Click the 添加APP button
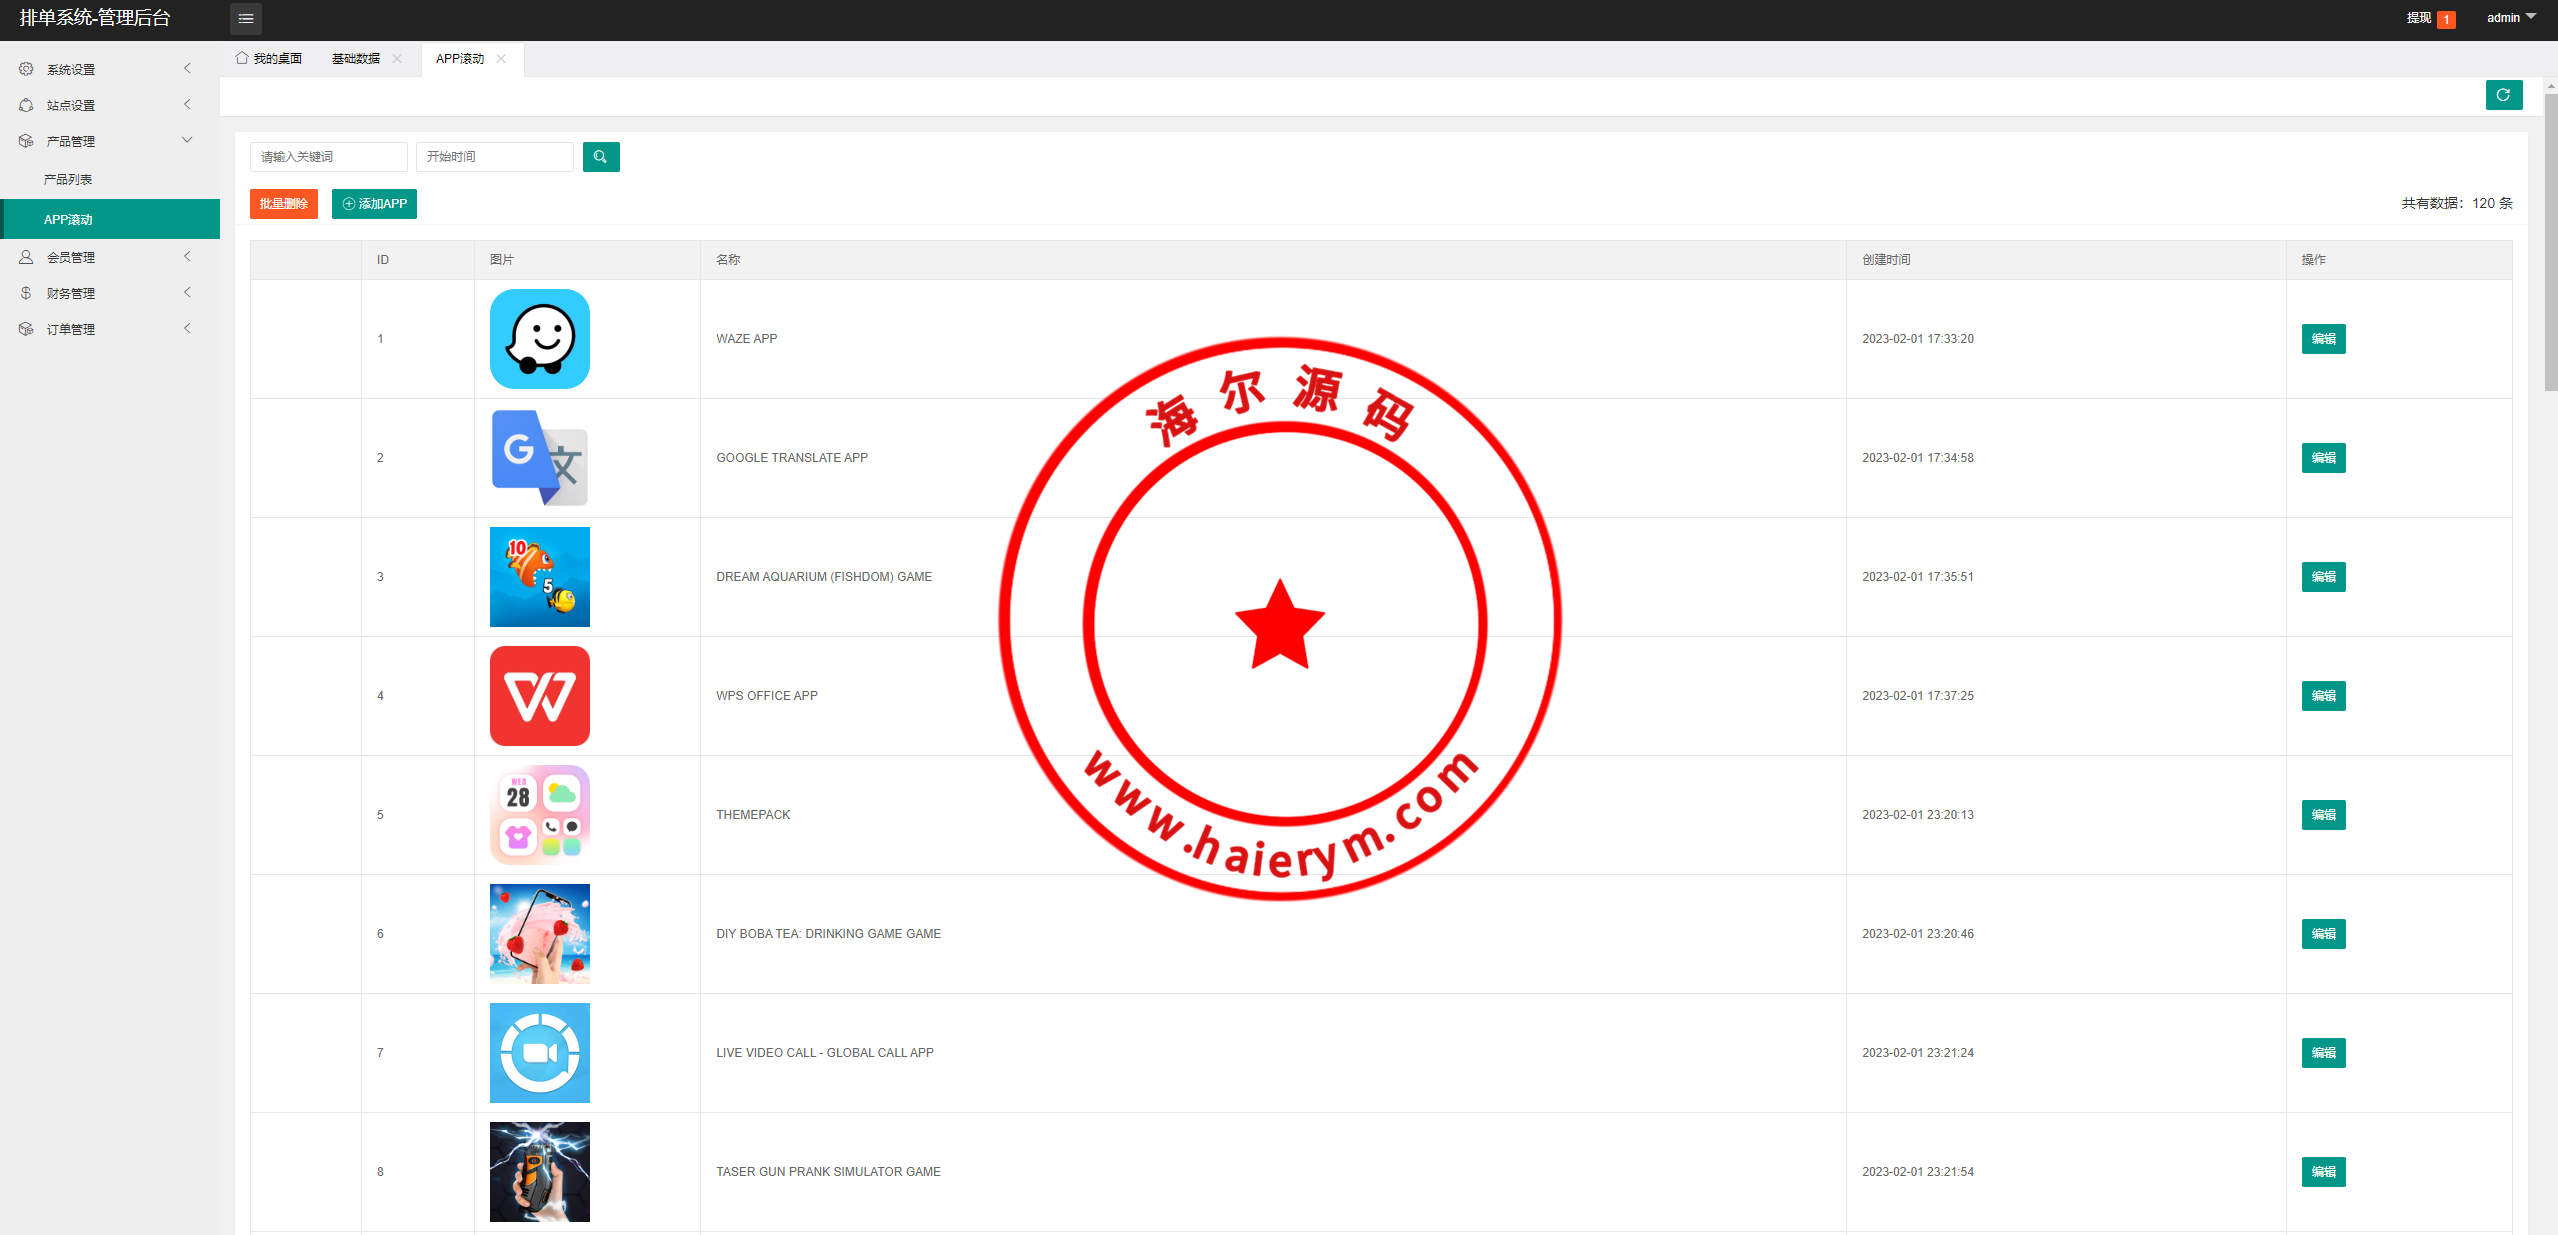Screen dimensions: 2558x1235 tap(374, 204)
